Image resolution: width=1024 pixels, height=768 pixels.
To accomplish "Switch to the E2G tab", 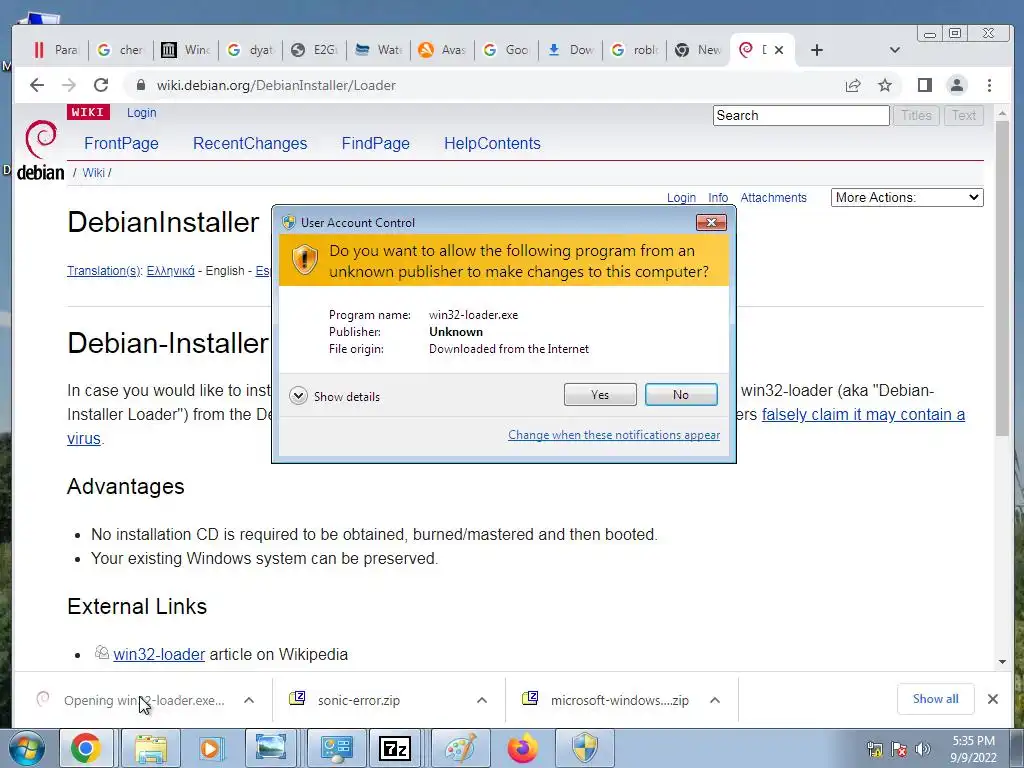I will click(315, 50).
